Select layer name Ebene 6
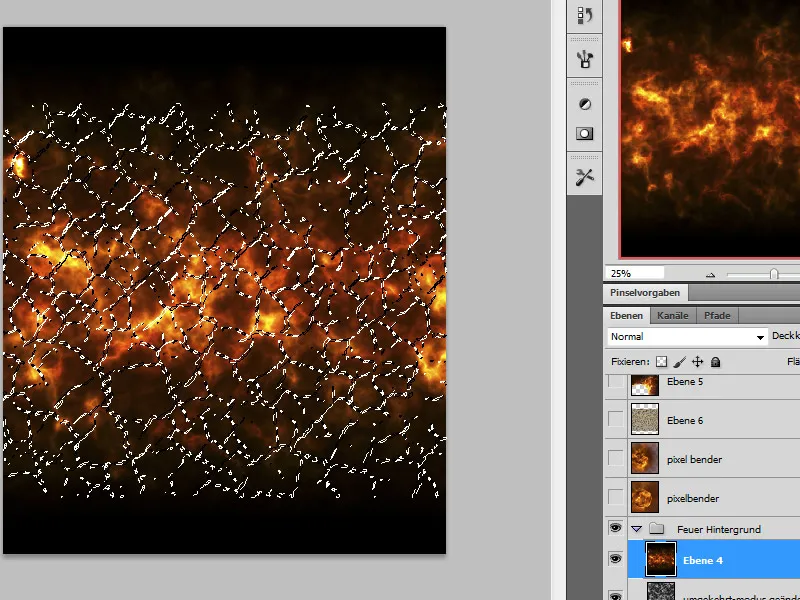This screenshot has width=800, height=600. coord(685,420)
